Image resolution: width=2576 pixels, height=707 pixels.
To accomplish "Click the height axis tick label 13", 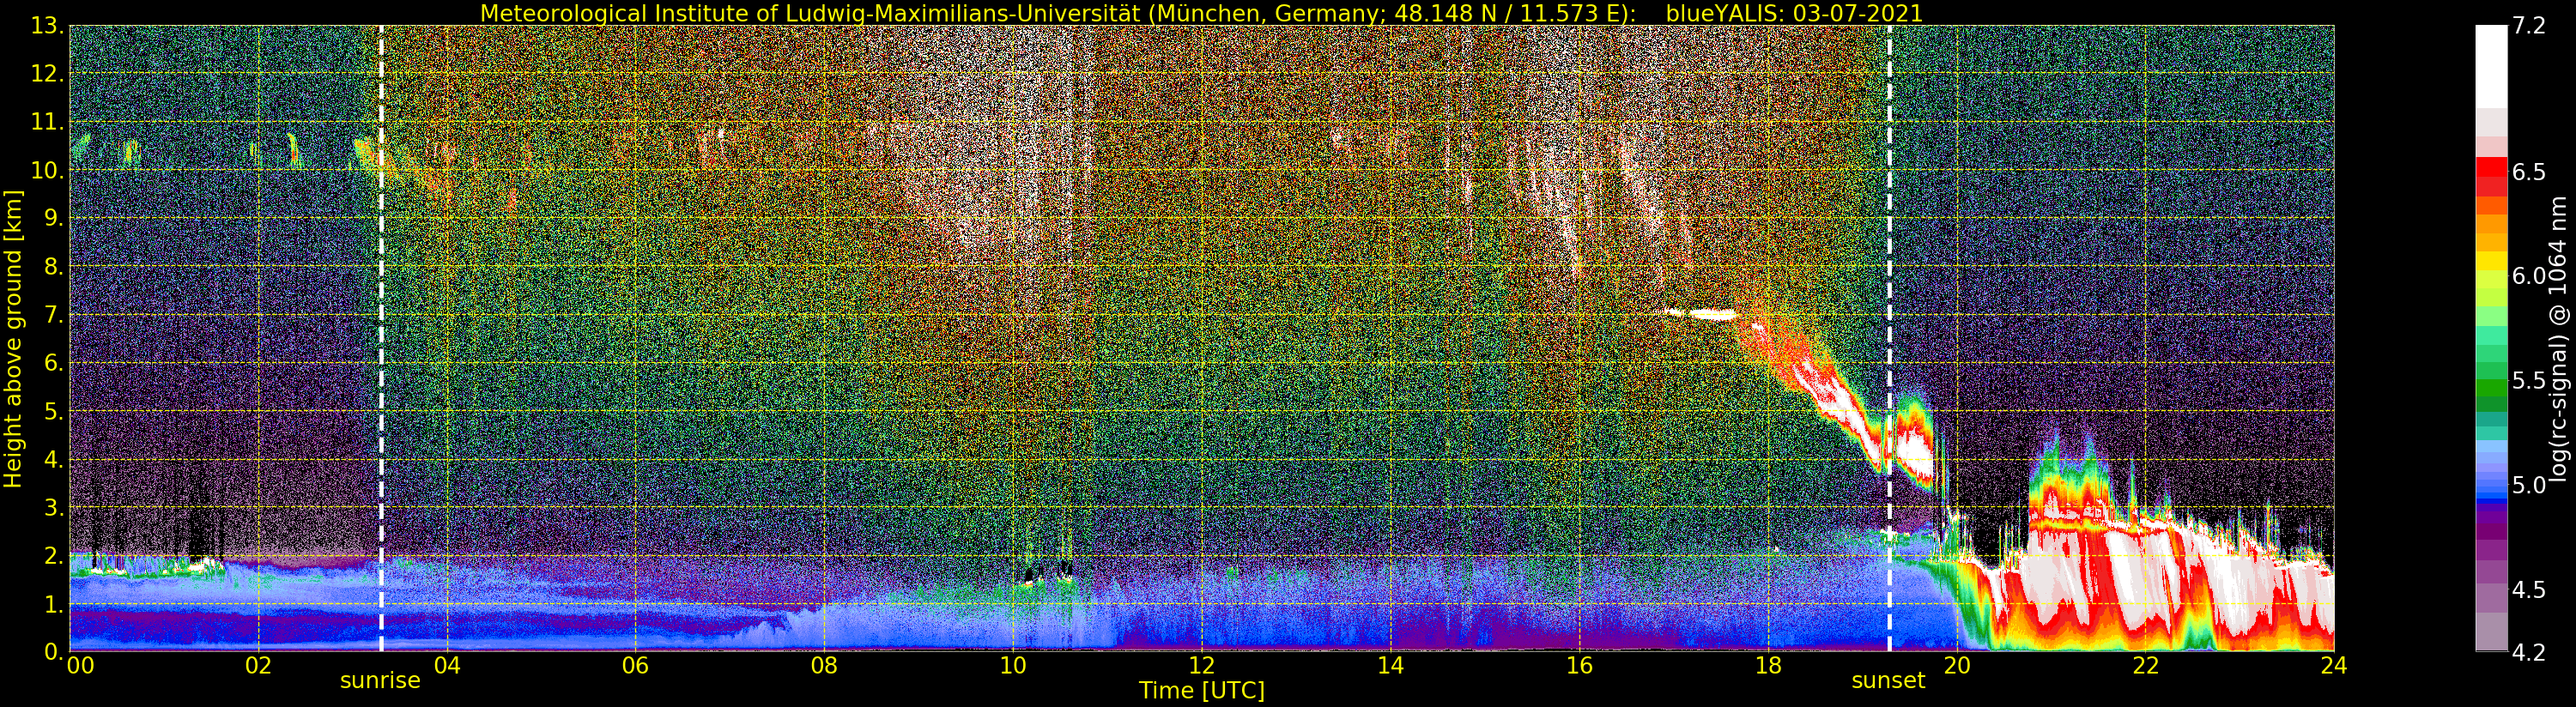I will click(x=50, y=27).
